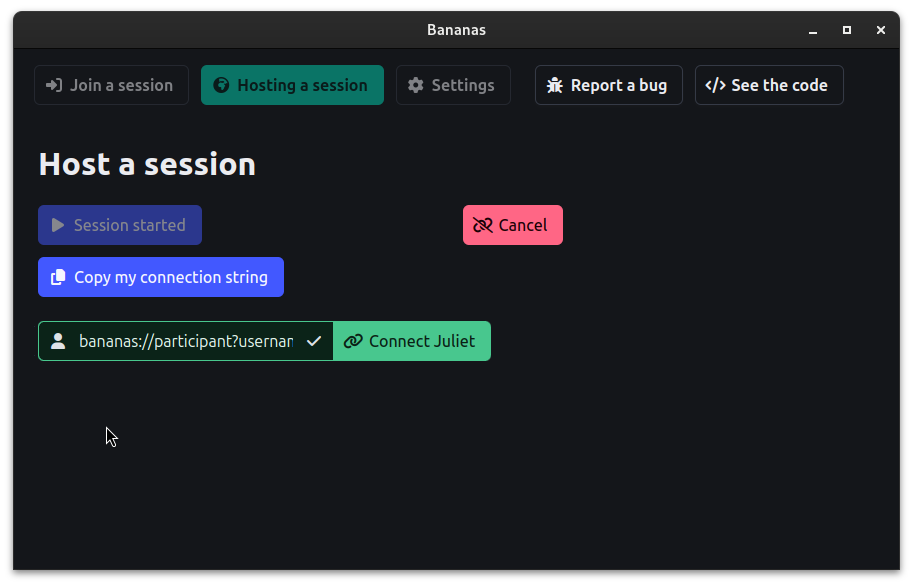The image size is (913, 586).
Task: Select the Hosting a session tab
Action: (x=292, y=85)
